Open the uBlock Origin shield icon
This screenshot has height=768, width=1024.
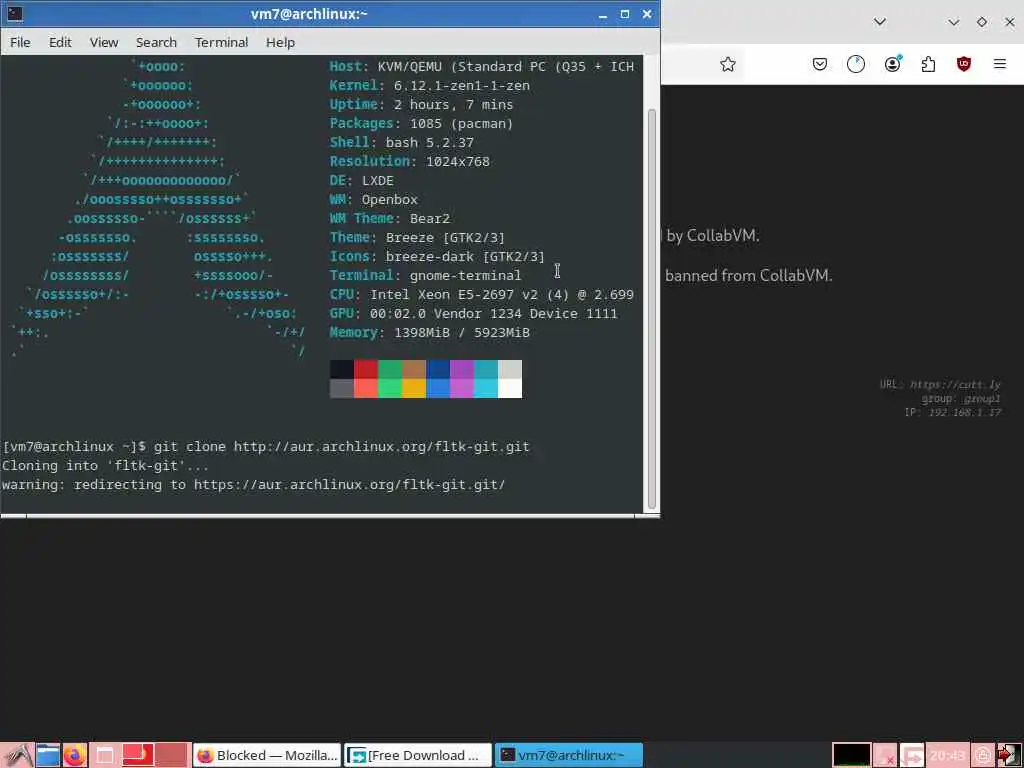[x=963, y=64]
